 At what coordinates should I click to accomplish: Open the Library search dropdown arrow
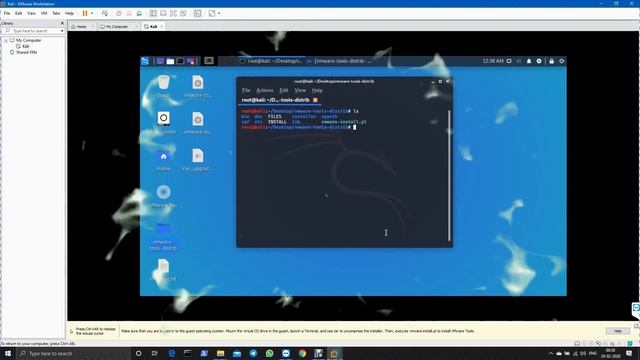62,31
